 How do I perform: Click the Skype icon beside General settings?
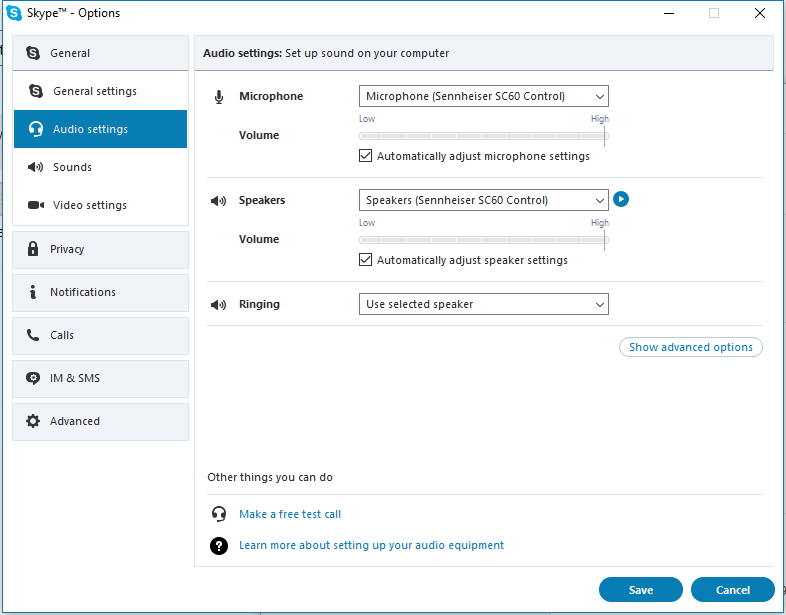pos(36,91)
